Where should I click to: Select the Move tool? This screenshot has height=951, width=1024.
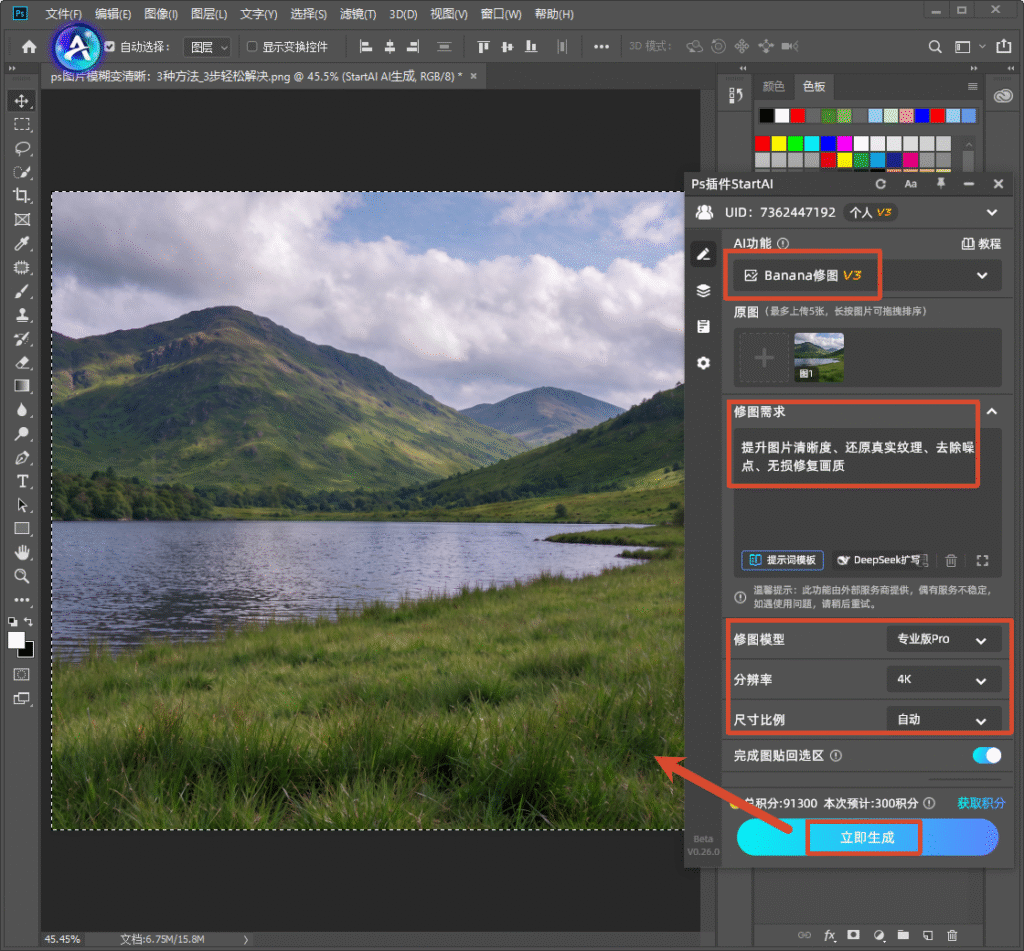tap(22, 101)
